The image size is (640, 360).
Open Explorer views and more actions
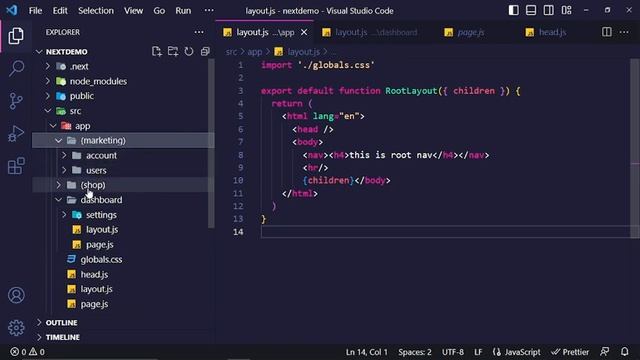point(199,32)
